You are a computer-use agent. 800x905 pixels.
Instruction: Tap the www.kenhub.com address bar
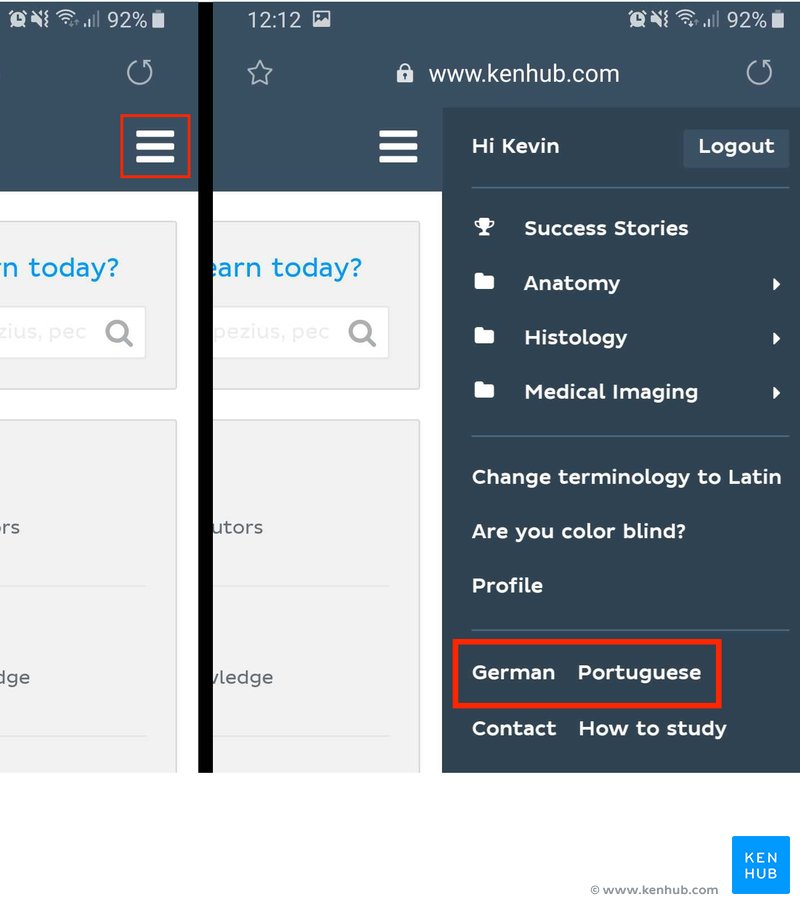[x=524, y=73]
